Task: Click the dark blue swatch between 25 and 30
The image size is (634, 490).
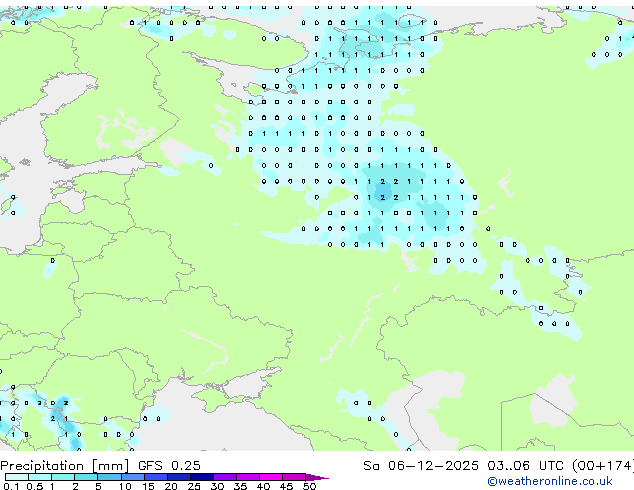Action: pos(202,477)
